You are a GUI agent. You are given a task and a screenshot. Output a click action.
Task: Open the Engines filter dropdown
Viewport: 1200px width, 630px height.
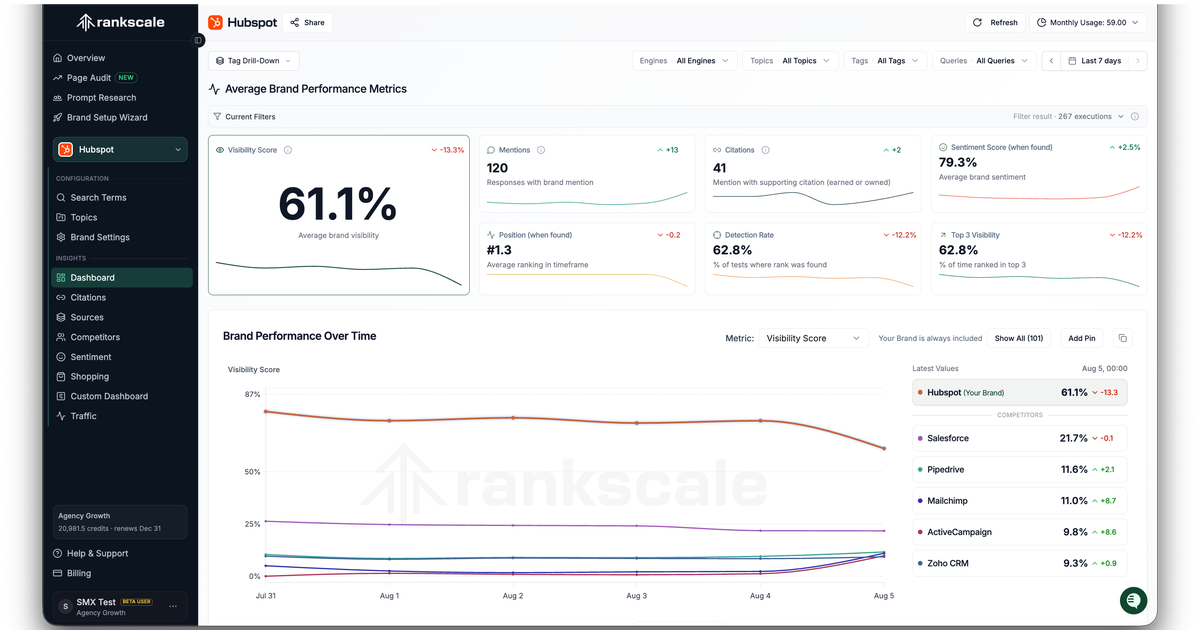(686, 61)
